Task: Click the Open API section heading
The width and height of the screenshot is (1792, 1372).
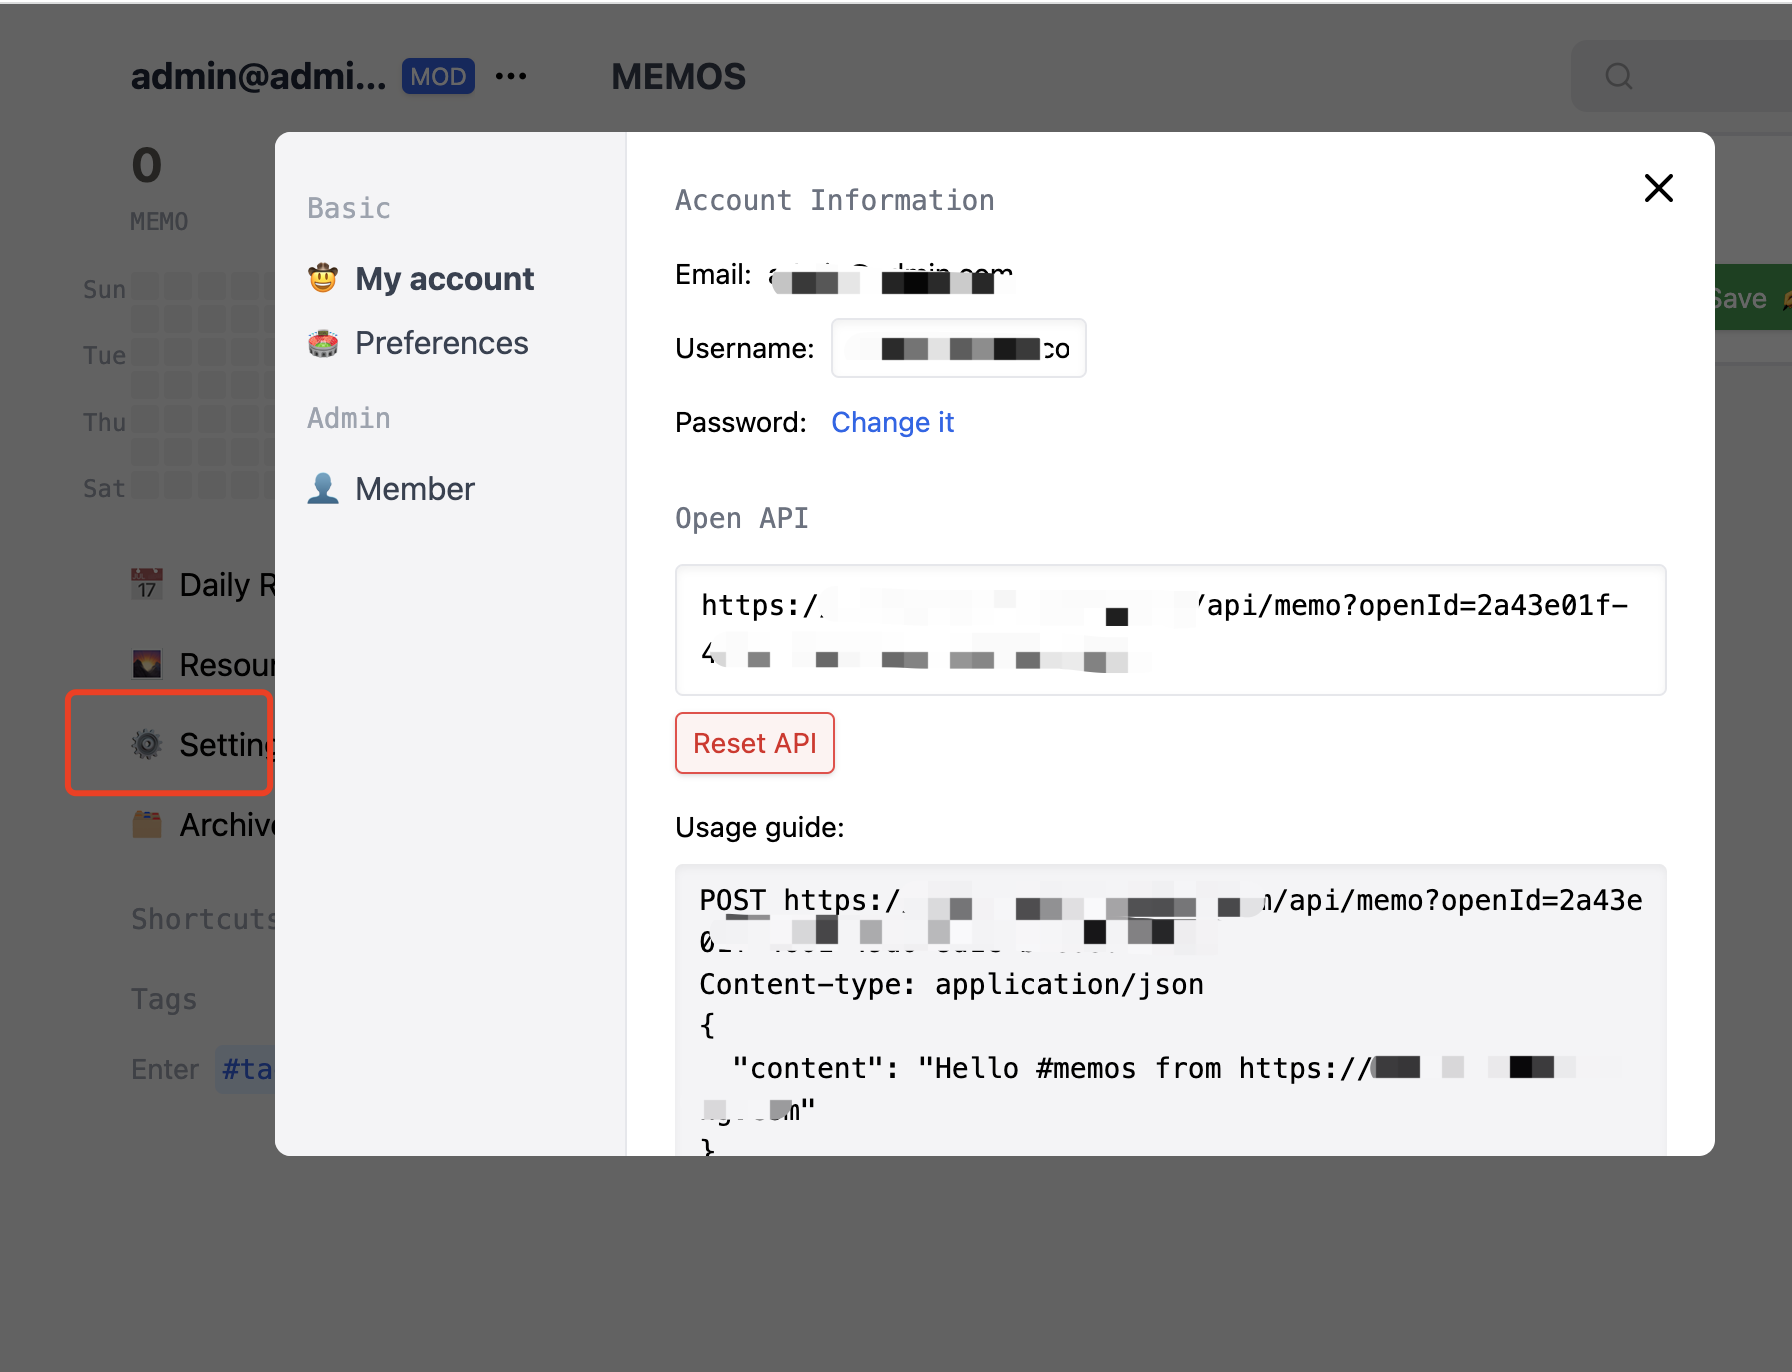Action: click(x=742, y=518)
